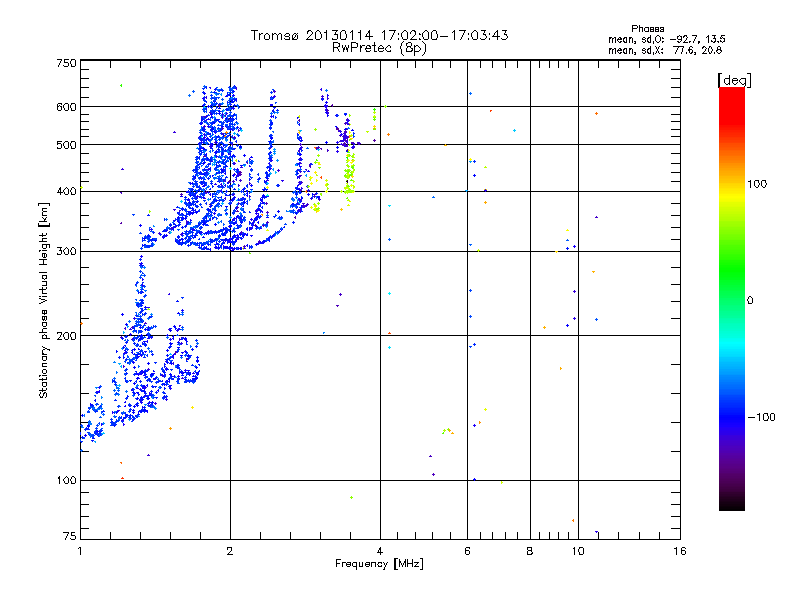Click the x-axis label '10'
Screen dimensions: 800x600
[578, 551]
